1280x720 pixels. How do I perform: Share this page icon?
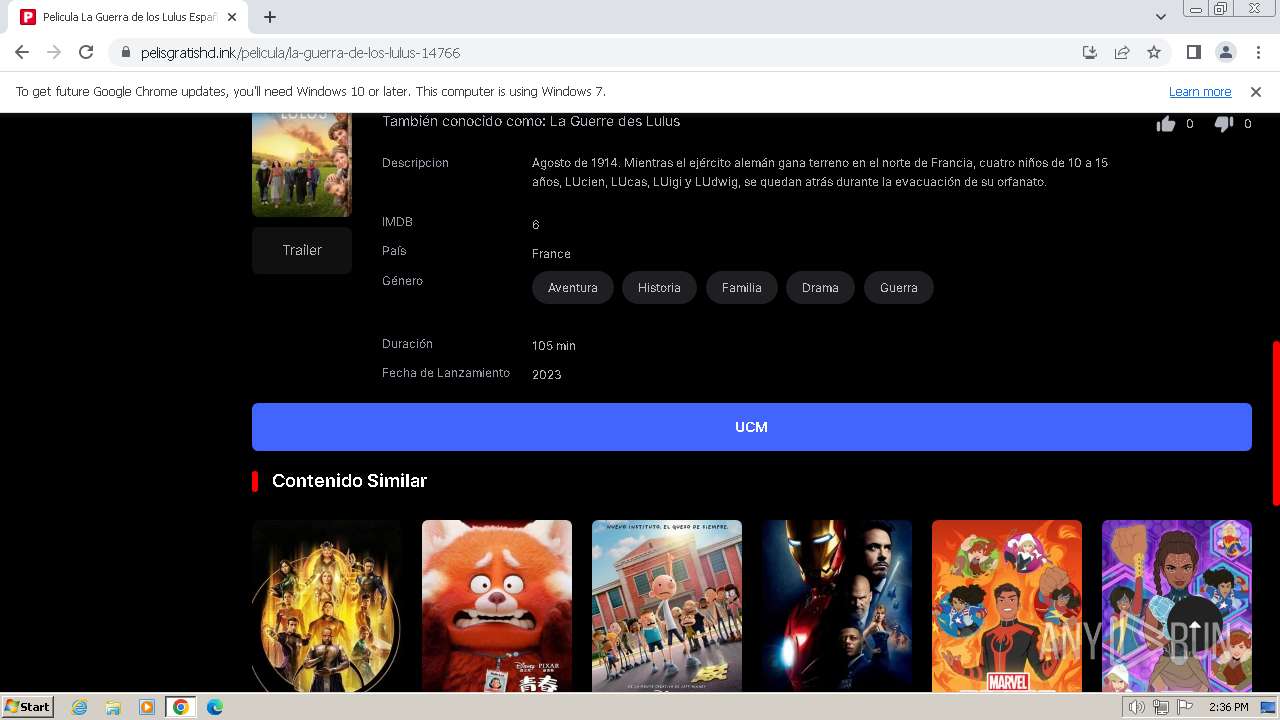pos(1122,52)
